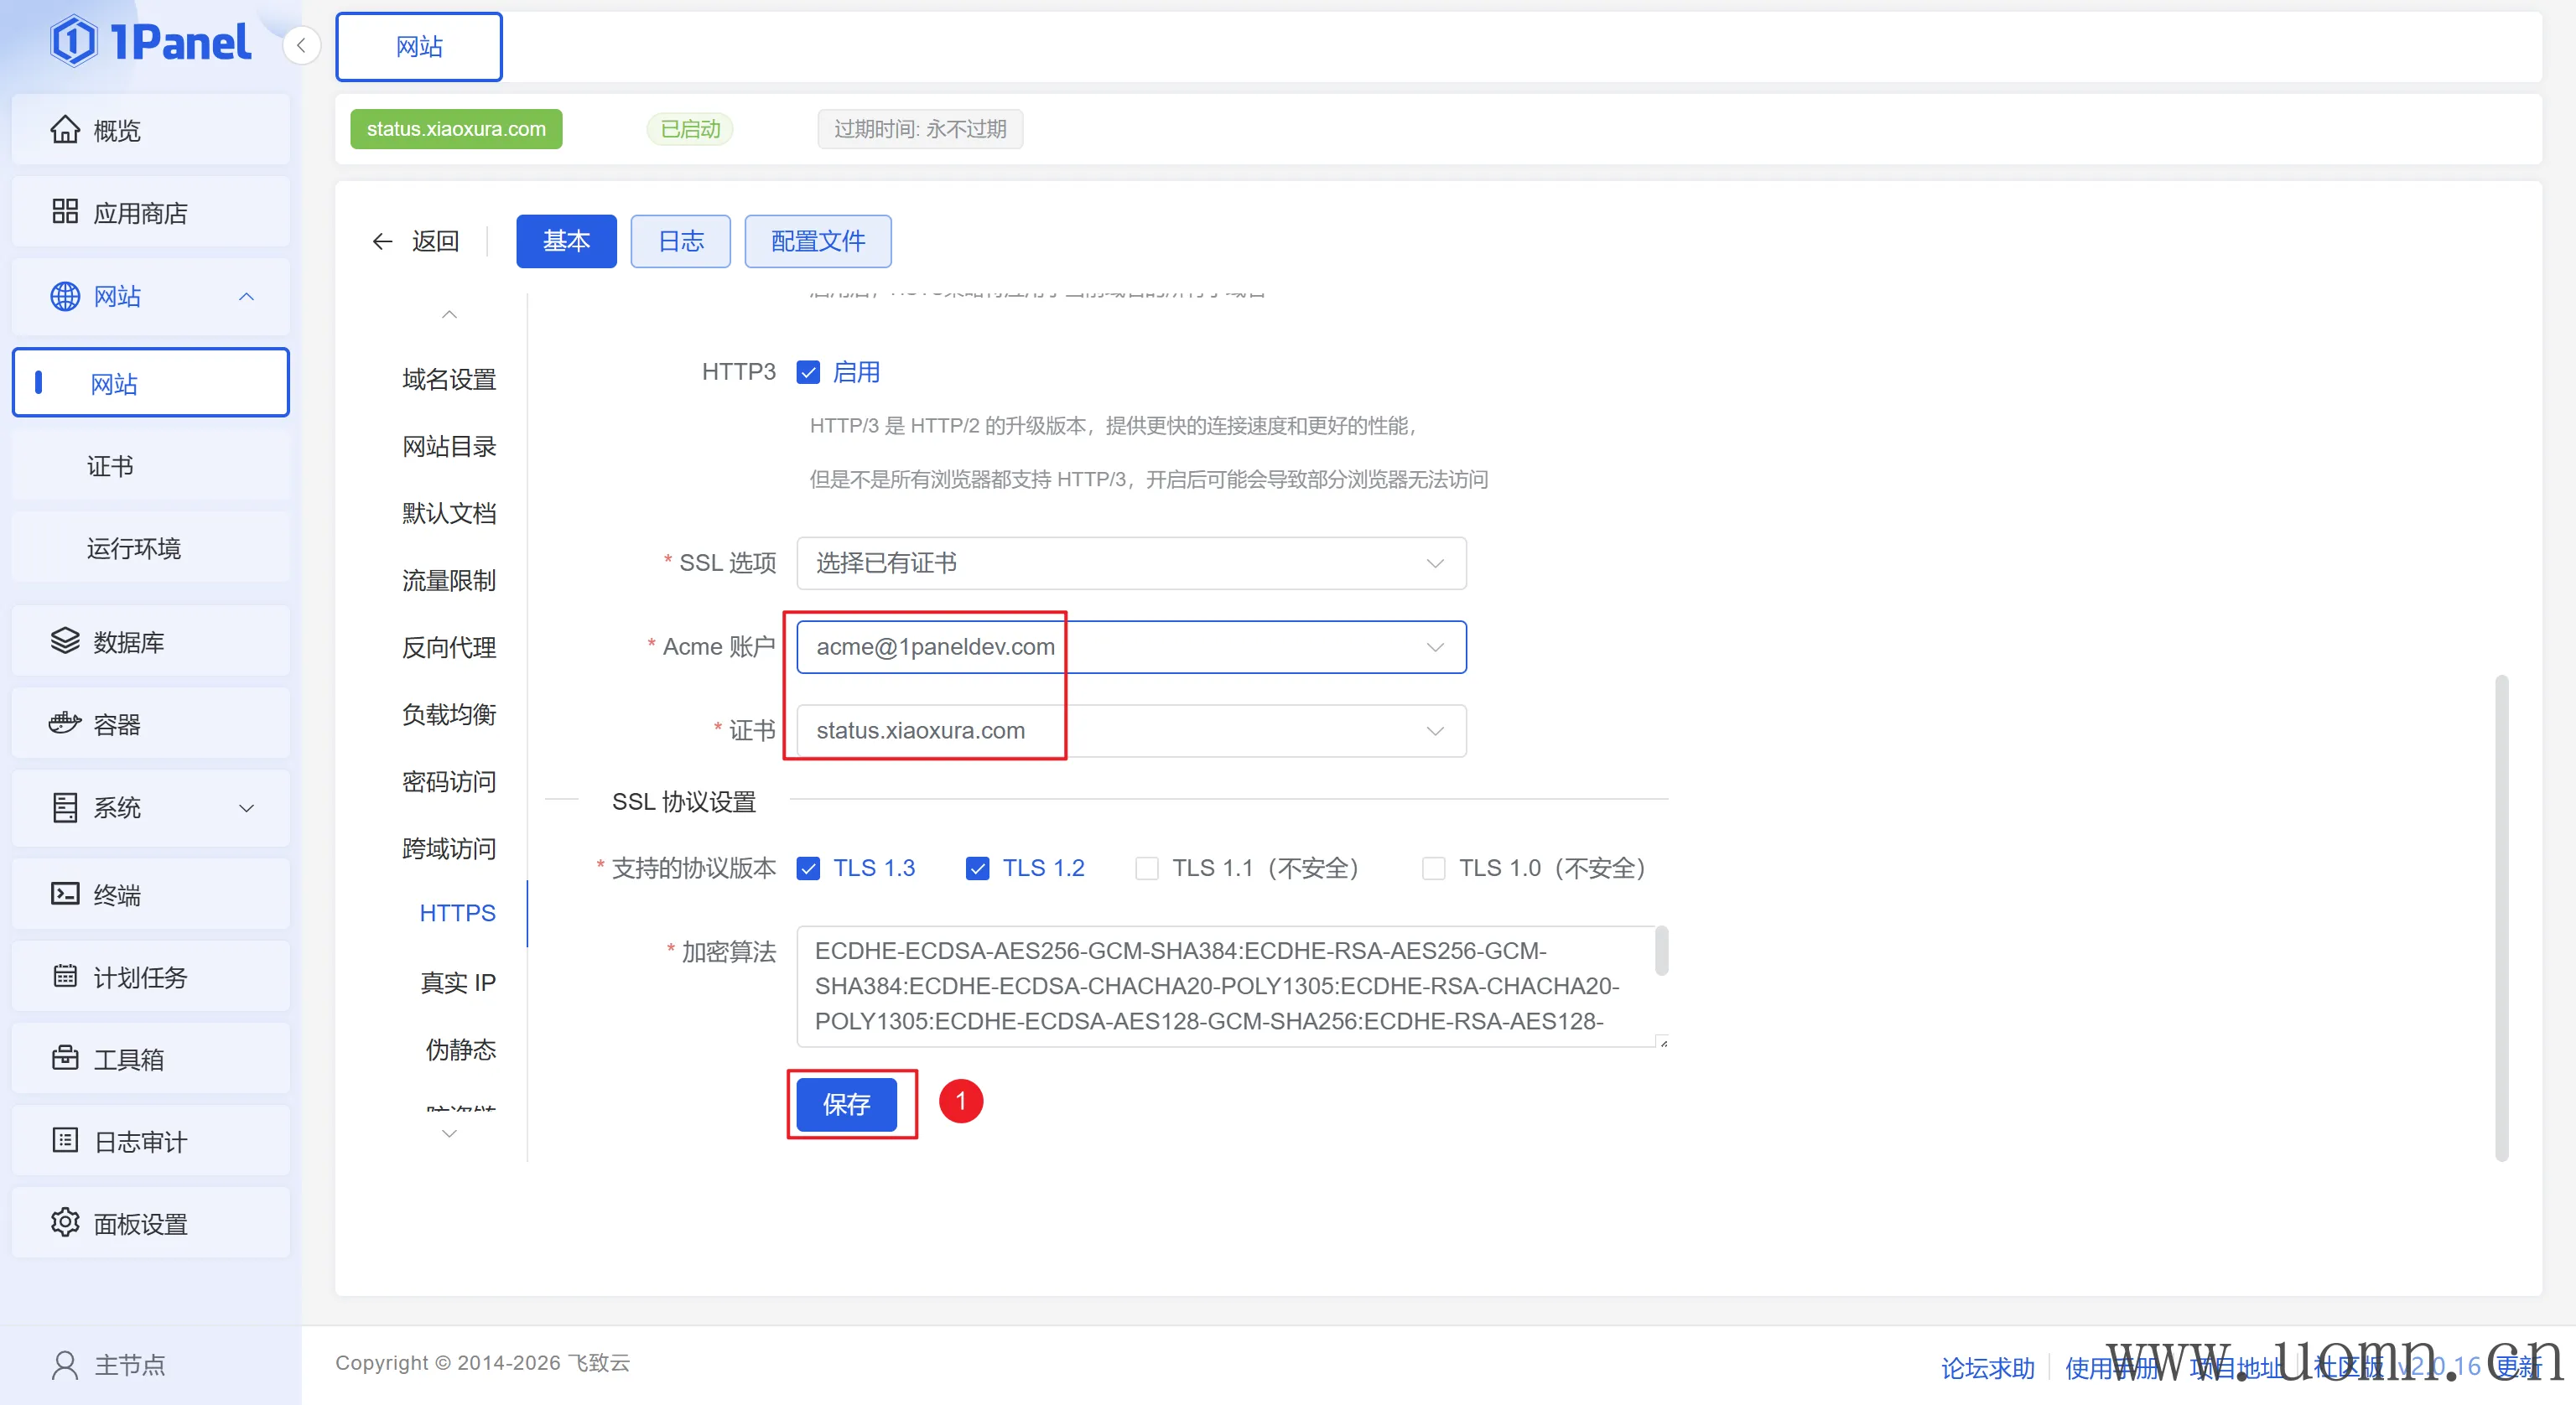The image size is (2576, 1405).
Task: Expand the 系统 sidebar submenu
Action: [x=150, y=807]
